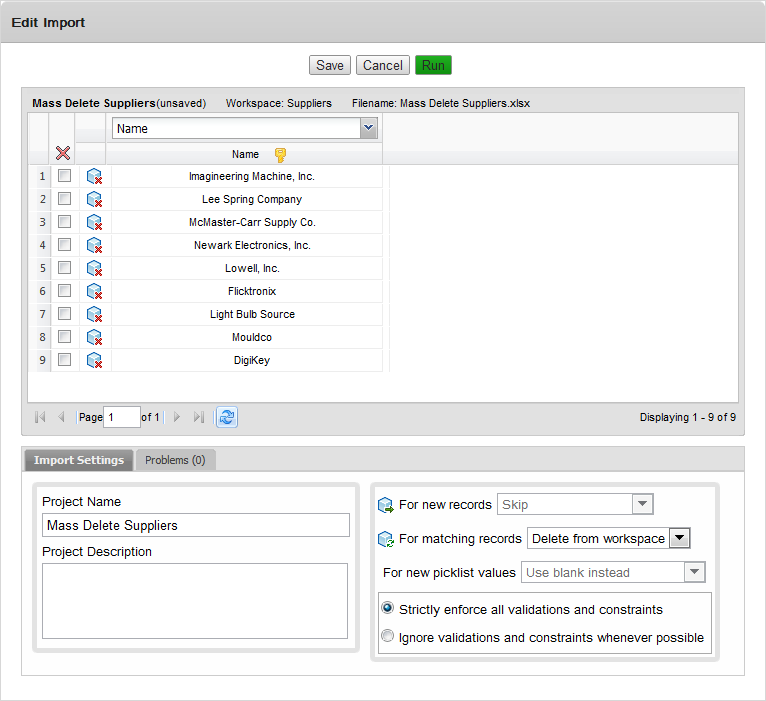Click the Project Name input field
Image resolution: width=766 pixels, height=701 pixels.
[x=196, y=525]
